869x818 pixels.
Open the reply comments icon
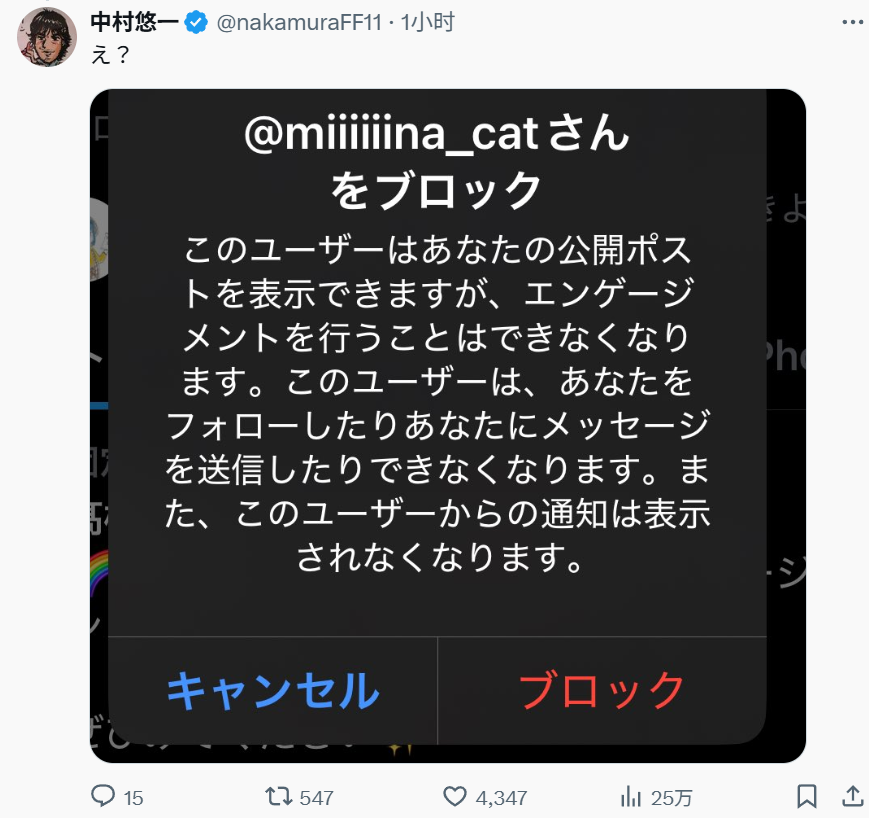tap(103, 796)
